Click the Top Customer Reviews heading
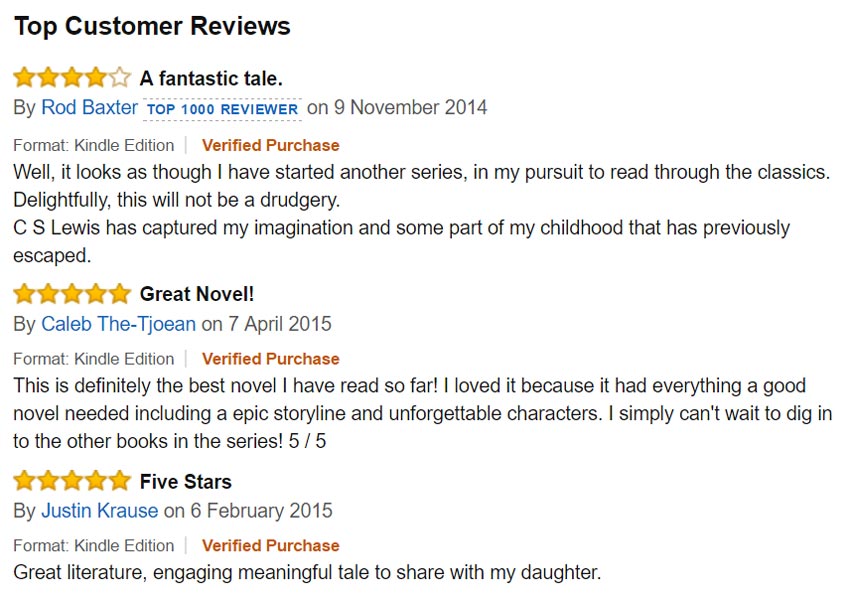850x599 pixels. [x=152, y=26]
